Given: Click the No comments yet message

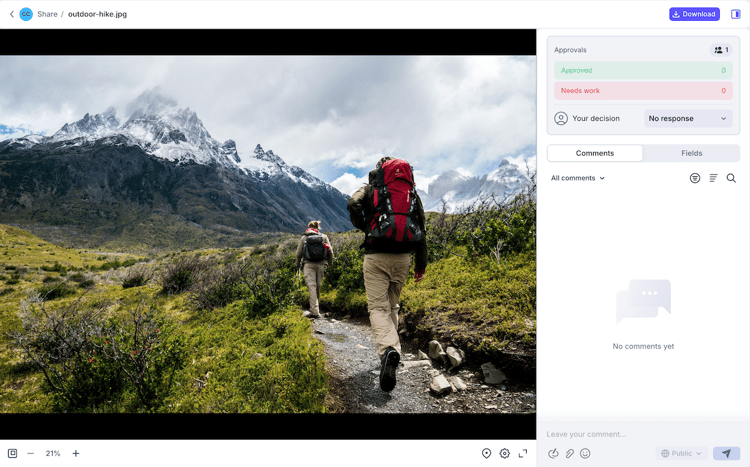Looking at the screenshot, I should coord(643,346).
